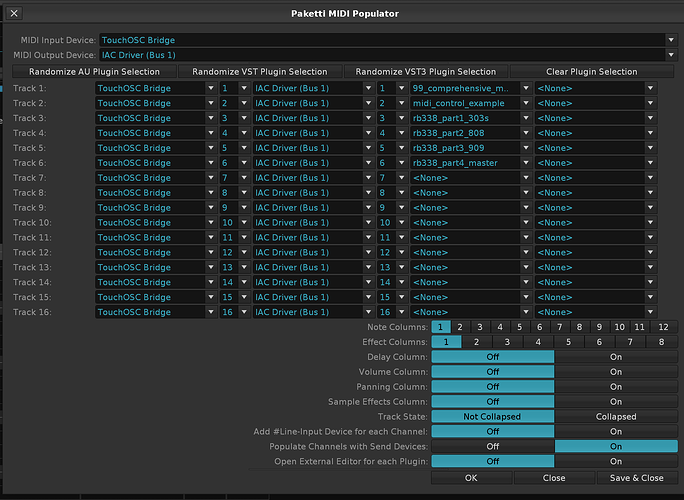Set Note Columns to 1
The image size is (684, 500).
pos(441,327)
